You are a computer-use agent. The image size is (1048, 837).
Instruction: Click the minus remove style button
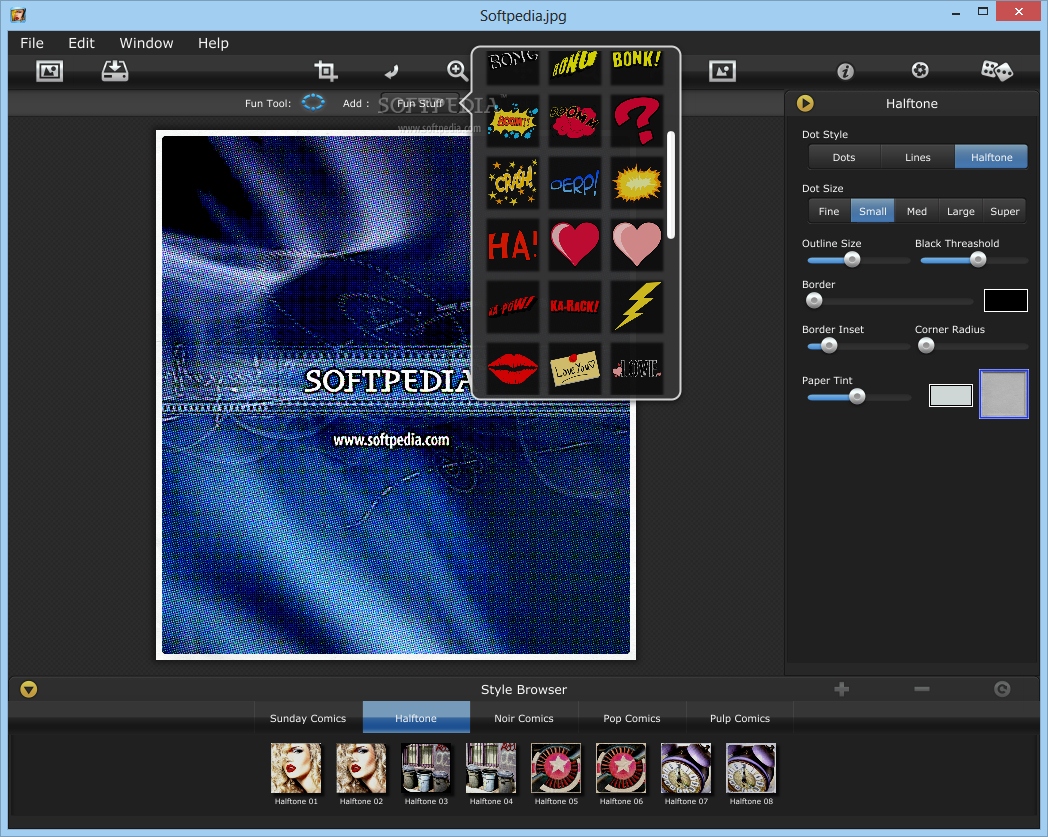click(x=922, y=689)
